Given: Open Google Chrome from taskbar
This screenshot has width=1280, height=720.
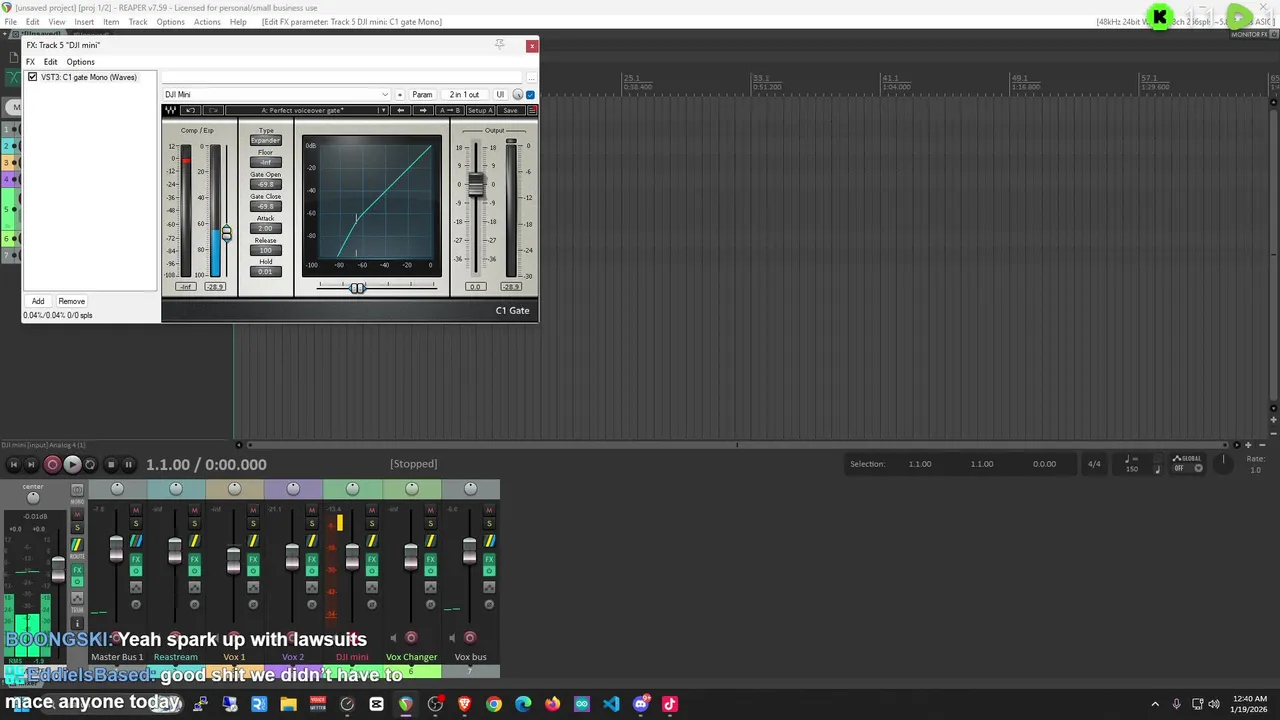Looking at the screenshot, I should point(494,704).
